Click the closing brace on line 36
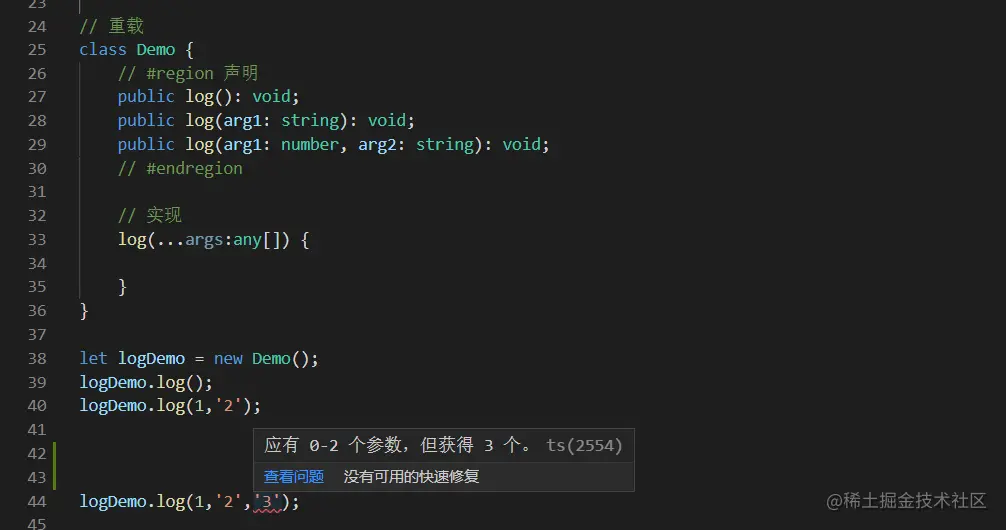This screenshot has width=1006, height=530. [84, 311]
